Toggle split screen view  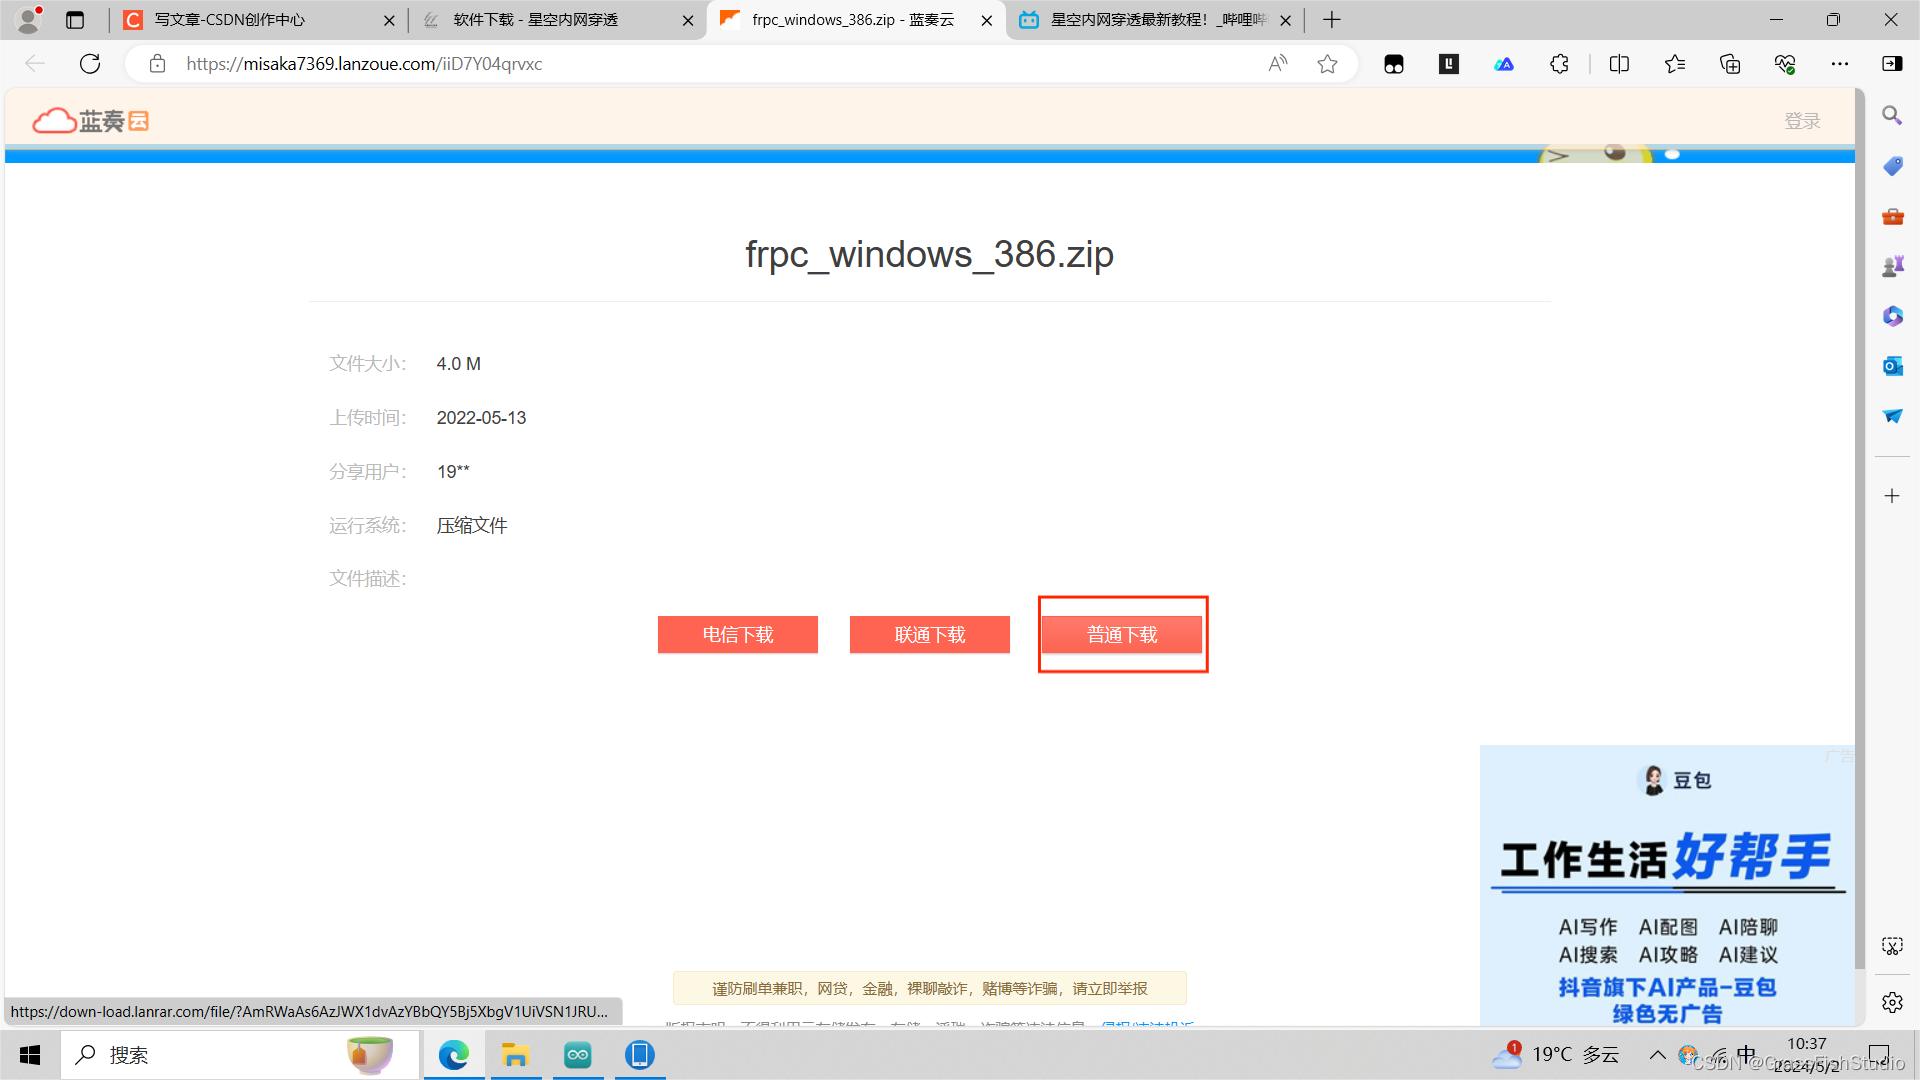click(1619, 63)
